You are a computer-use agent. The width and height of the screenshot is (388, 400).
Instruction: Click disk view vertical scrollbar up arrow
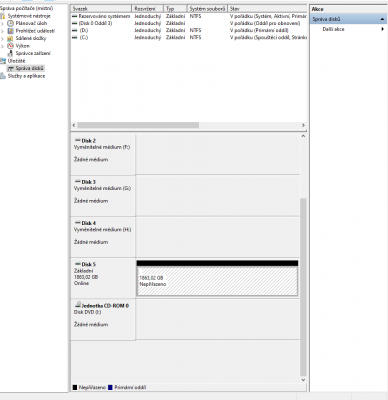[x=303, y=136]
